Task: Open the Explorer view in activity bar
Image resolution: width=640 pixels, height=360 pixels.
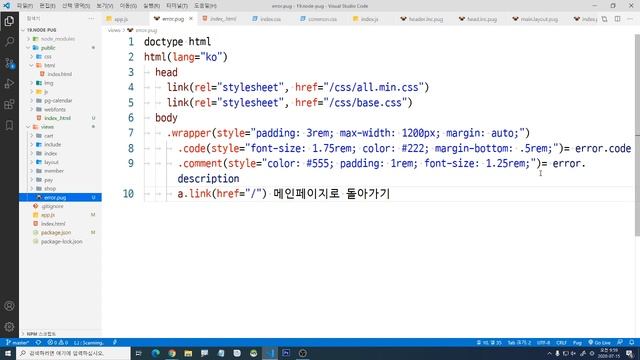Action: (x=9, y=21)
